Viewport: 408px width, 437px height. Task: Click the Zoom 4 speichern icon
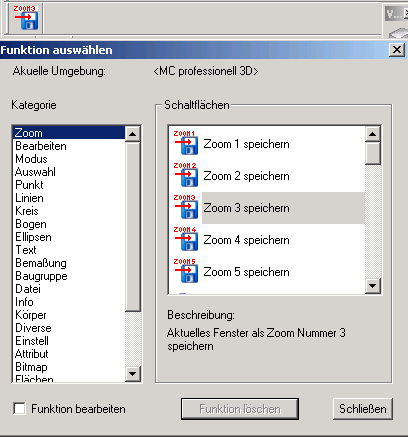(185, 239)
